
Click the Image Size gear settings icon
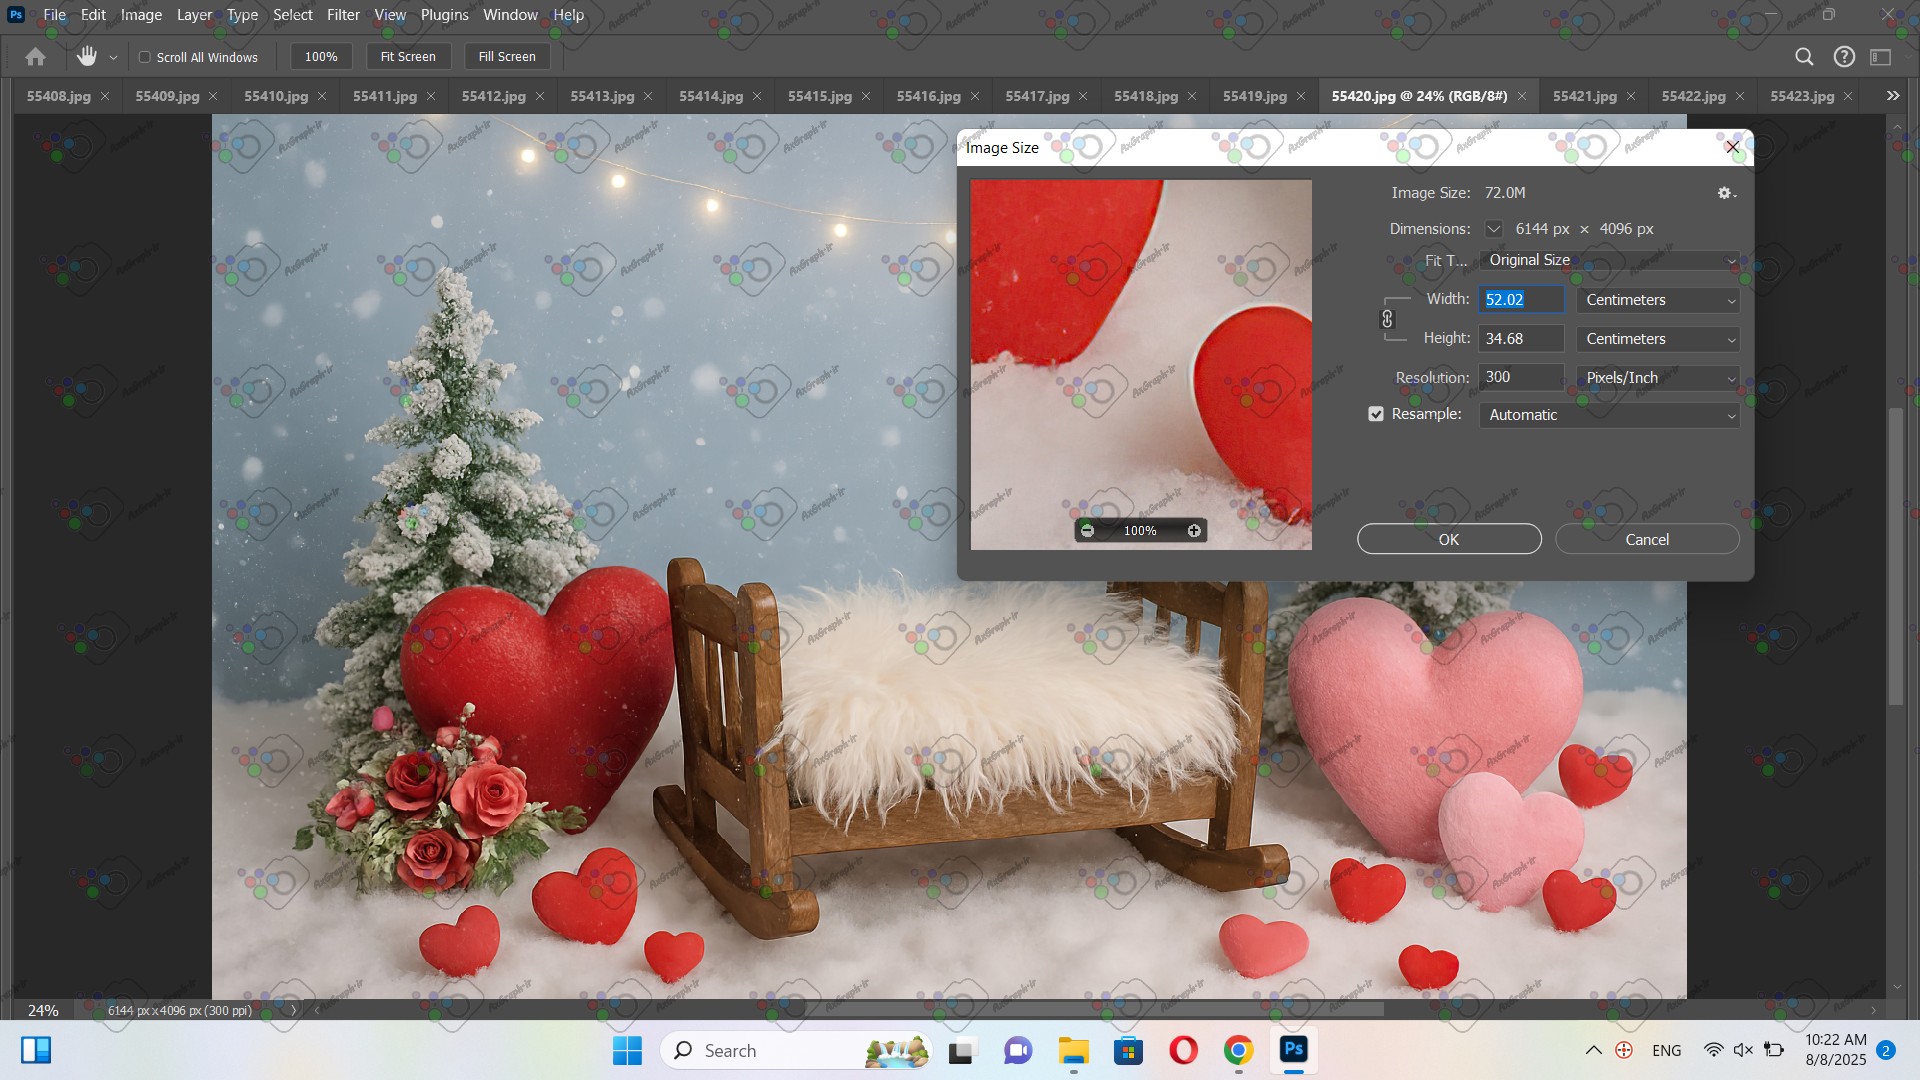point(1725,193)
